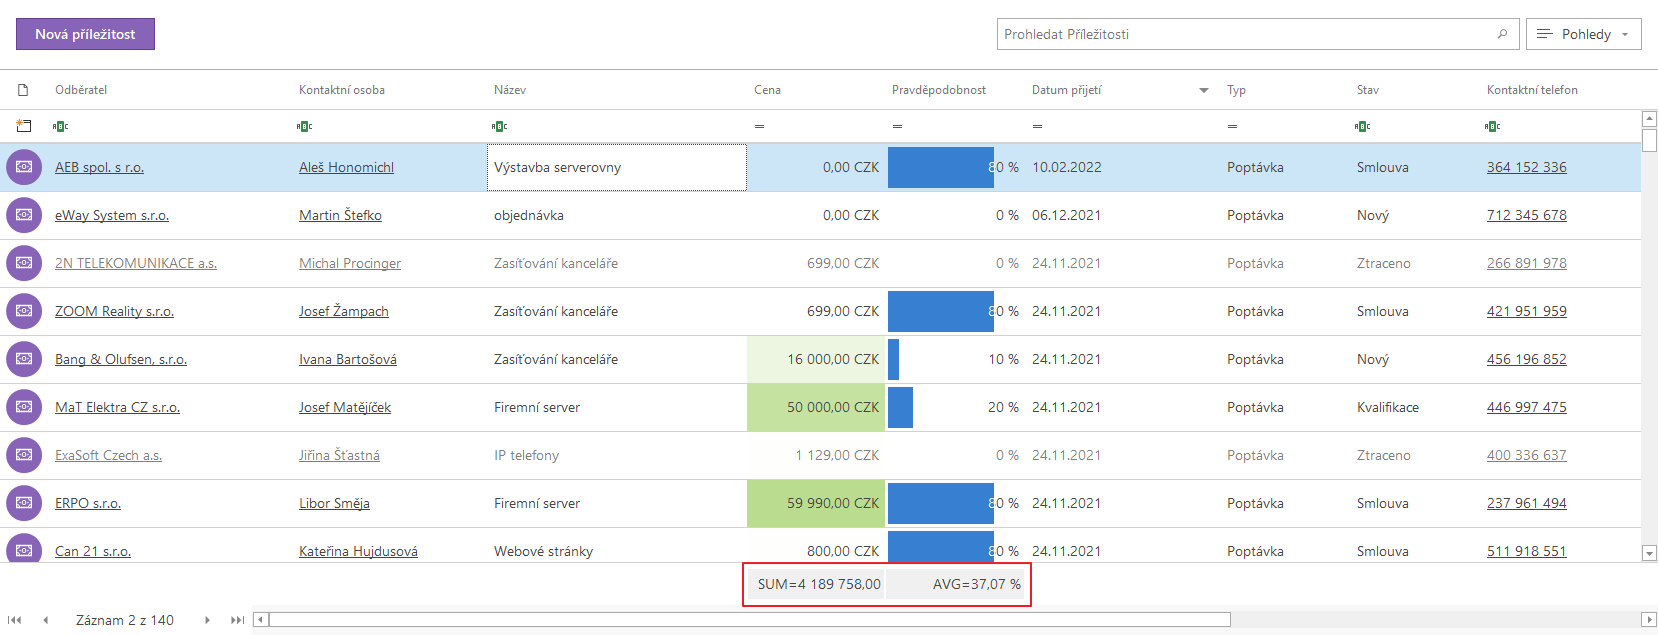This screenshot has height=635, width=1658.
Task: Select the Kvalifikace status cell
Action: (1388, 407)
